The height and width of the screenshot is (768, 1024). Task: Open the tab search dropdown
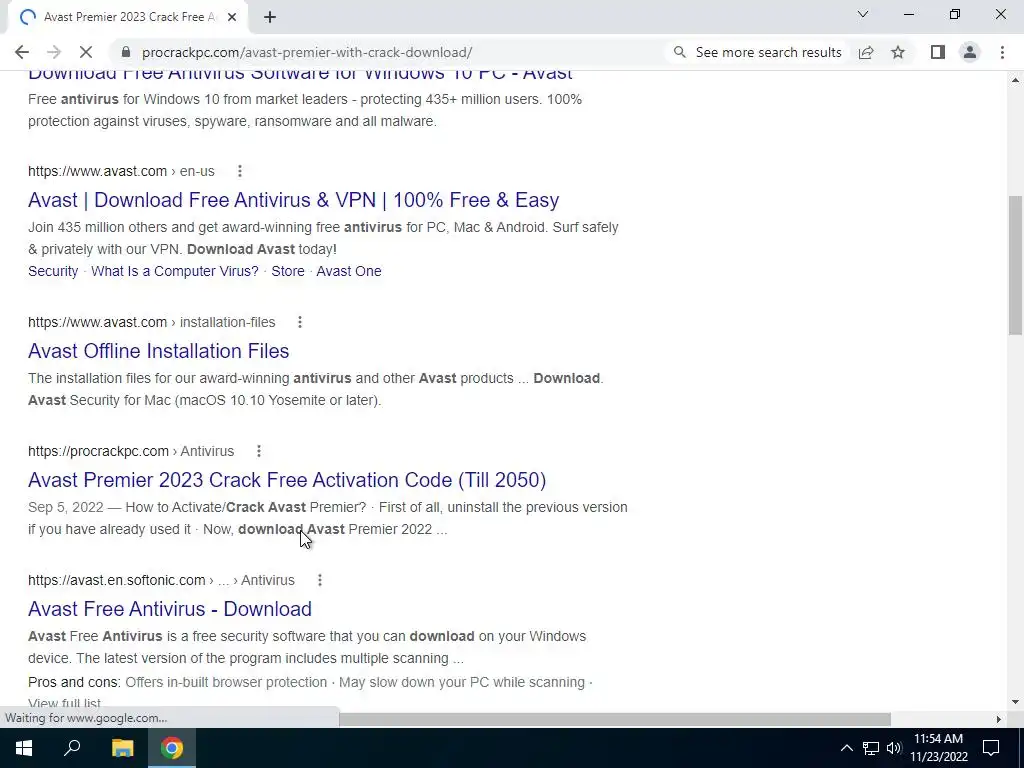863,14
